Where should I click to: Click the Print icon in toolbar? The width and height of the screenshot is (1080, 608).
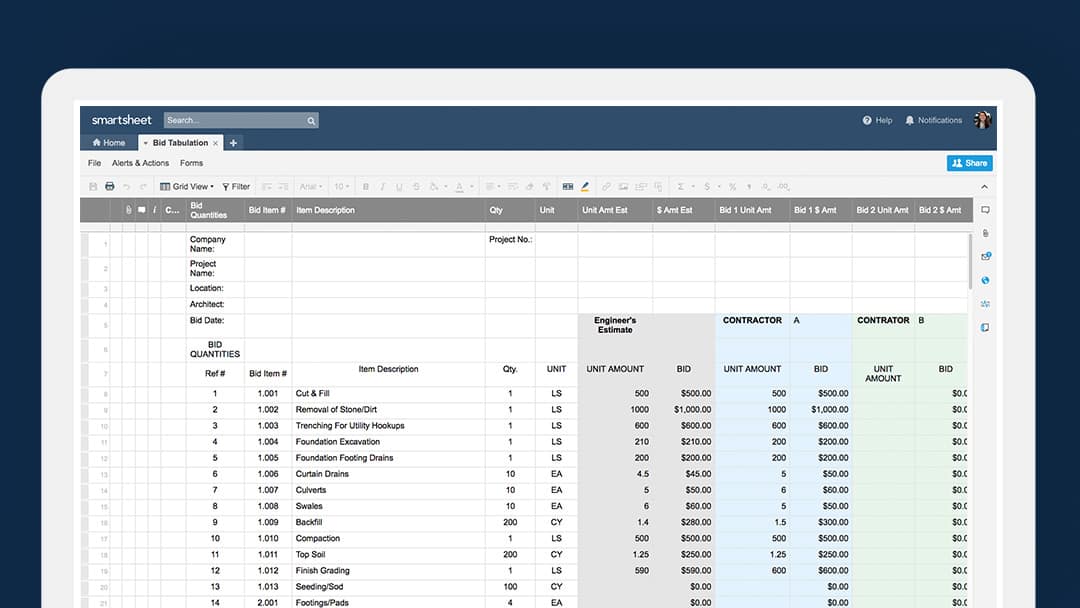pos(109,187)
